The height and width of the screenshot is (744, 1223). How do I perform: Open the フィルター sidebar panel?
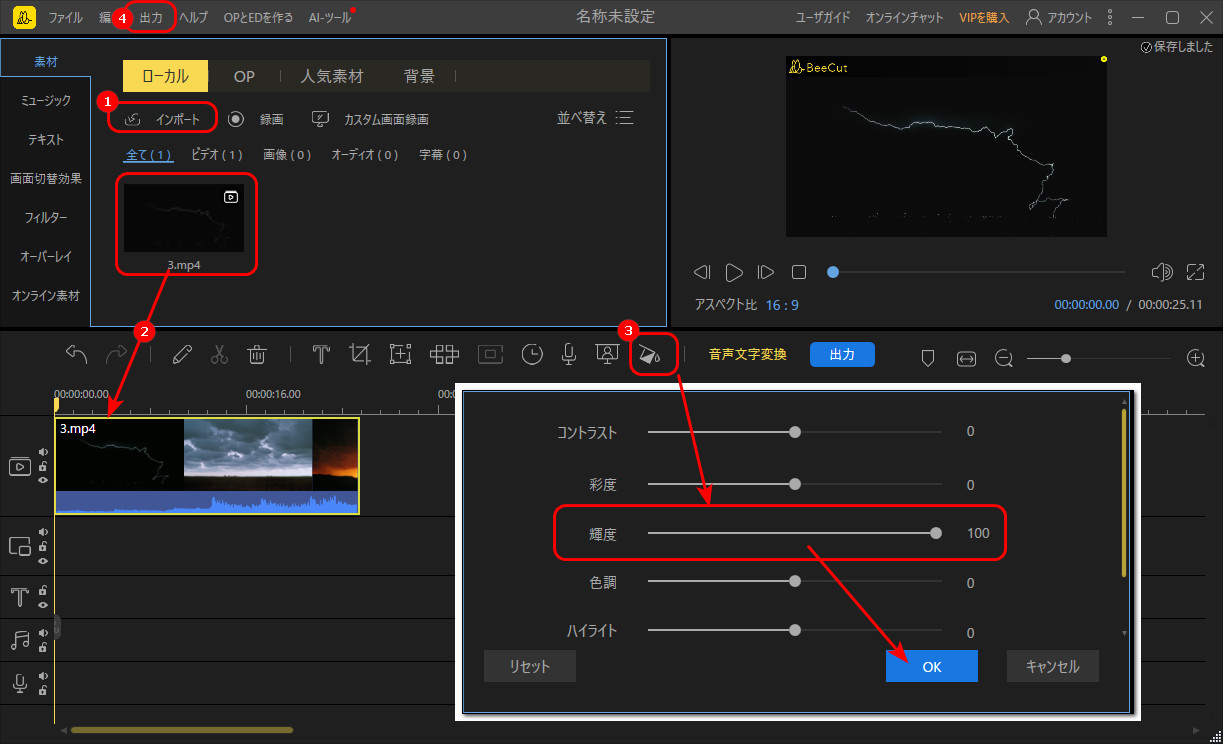(46, 217)
